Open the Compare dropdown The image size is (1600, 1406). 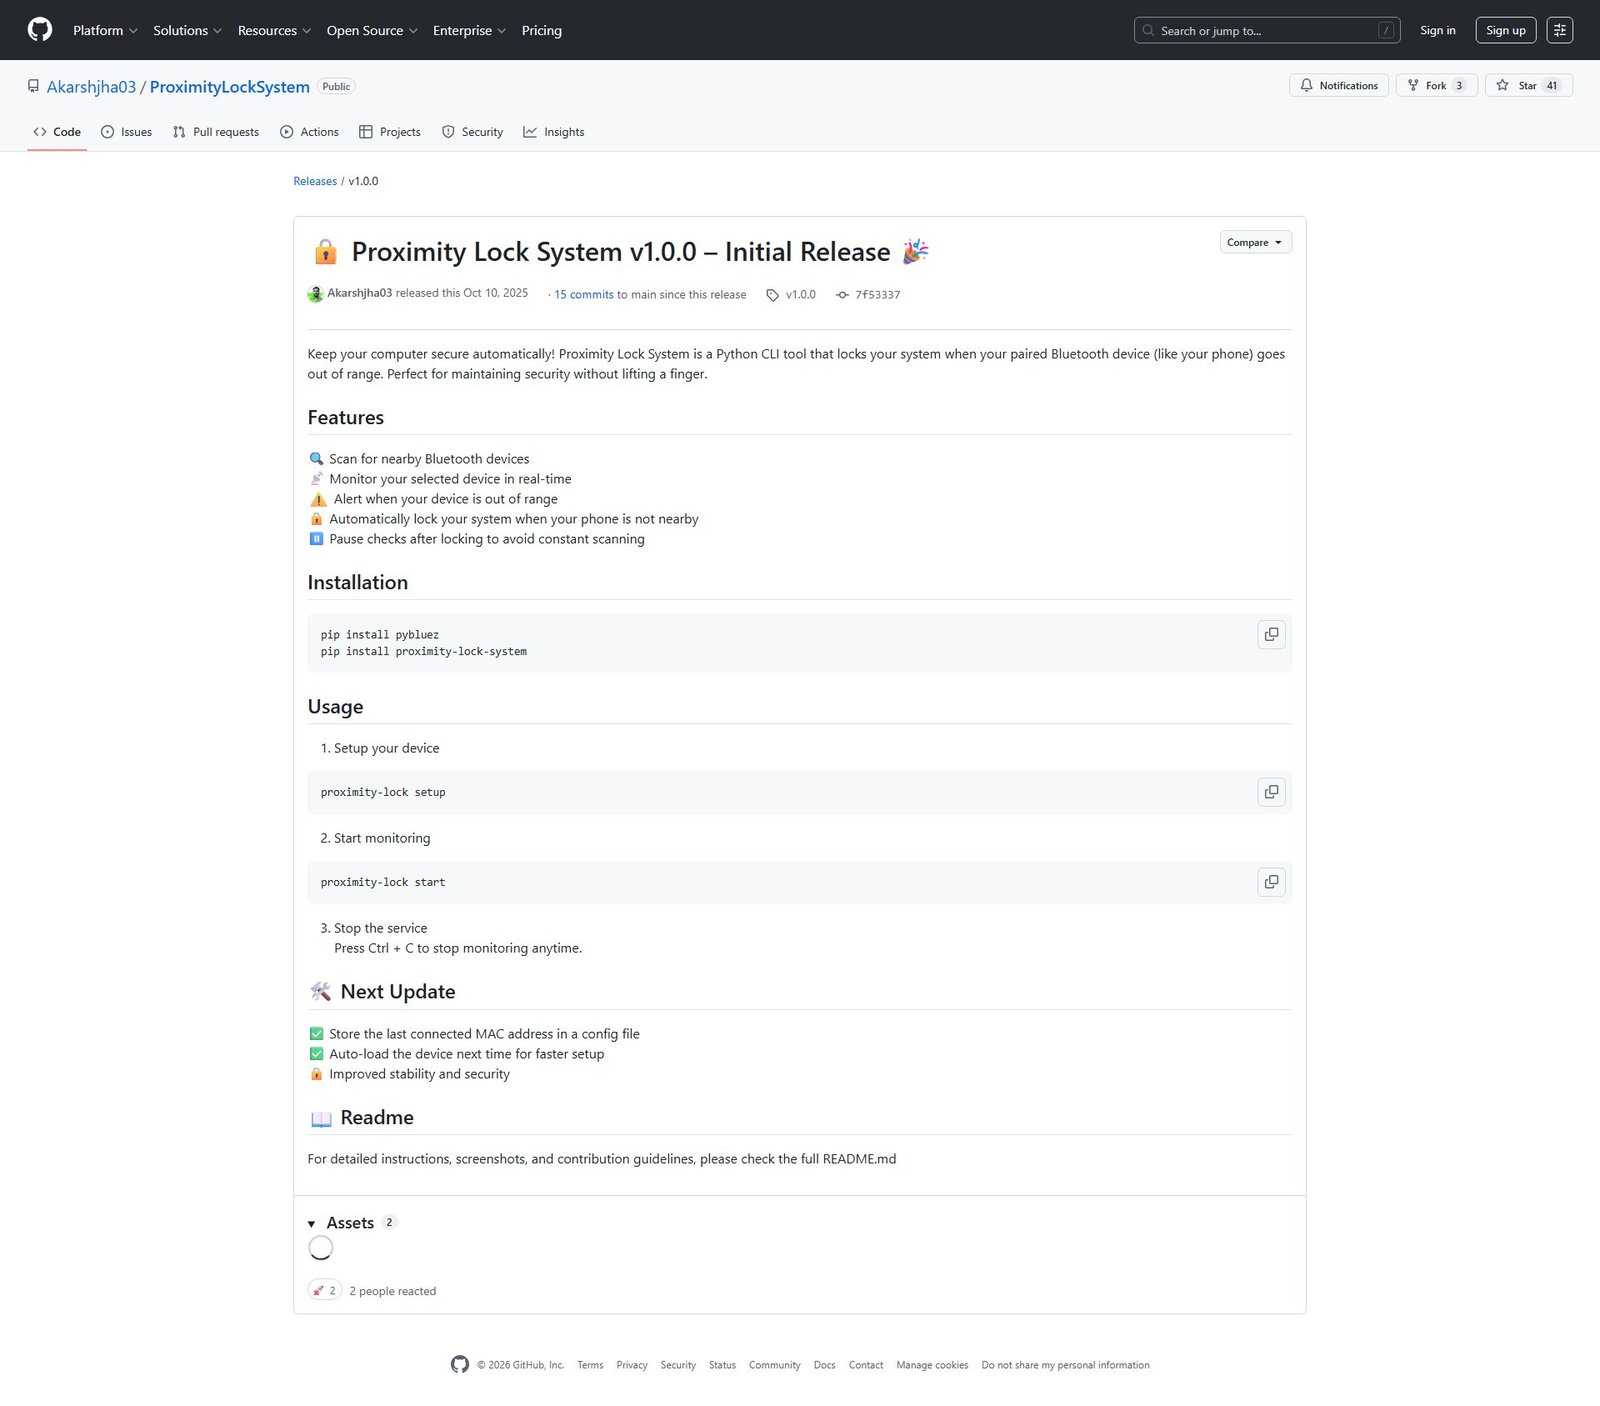(1255, 243)
